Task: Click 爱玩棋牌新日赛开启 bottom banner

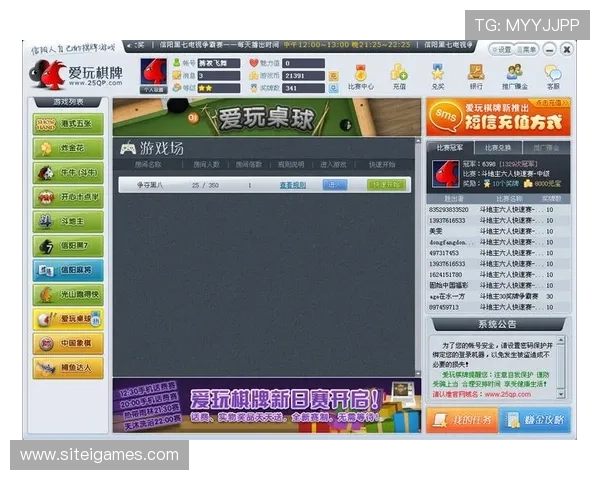Action: pos(267,406)
